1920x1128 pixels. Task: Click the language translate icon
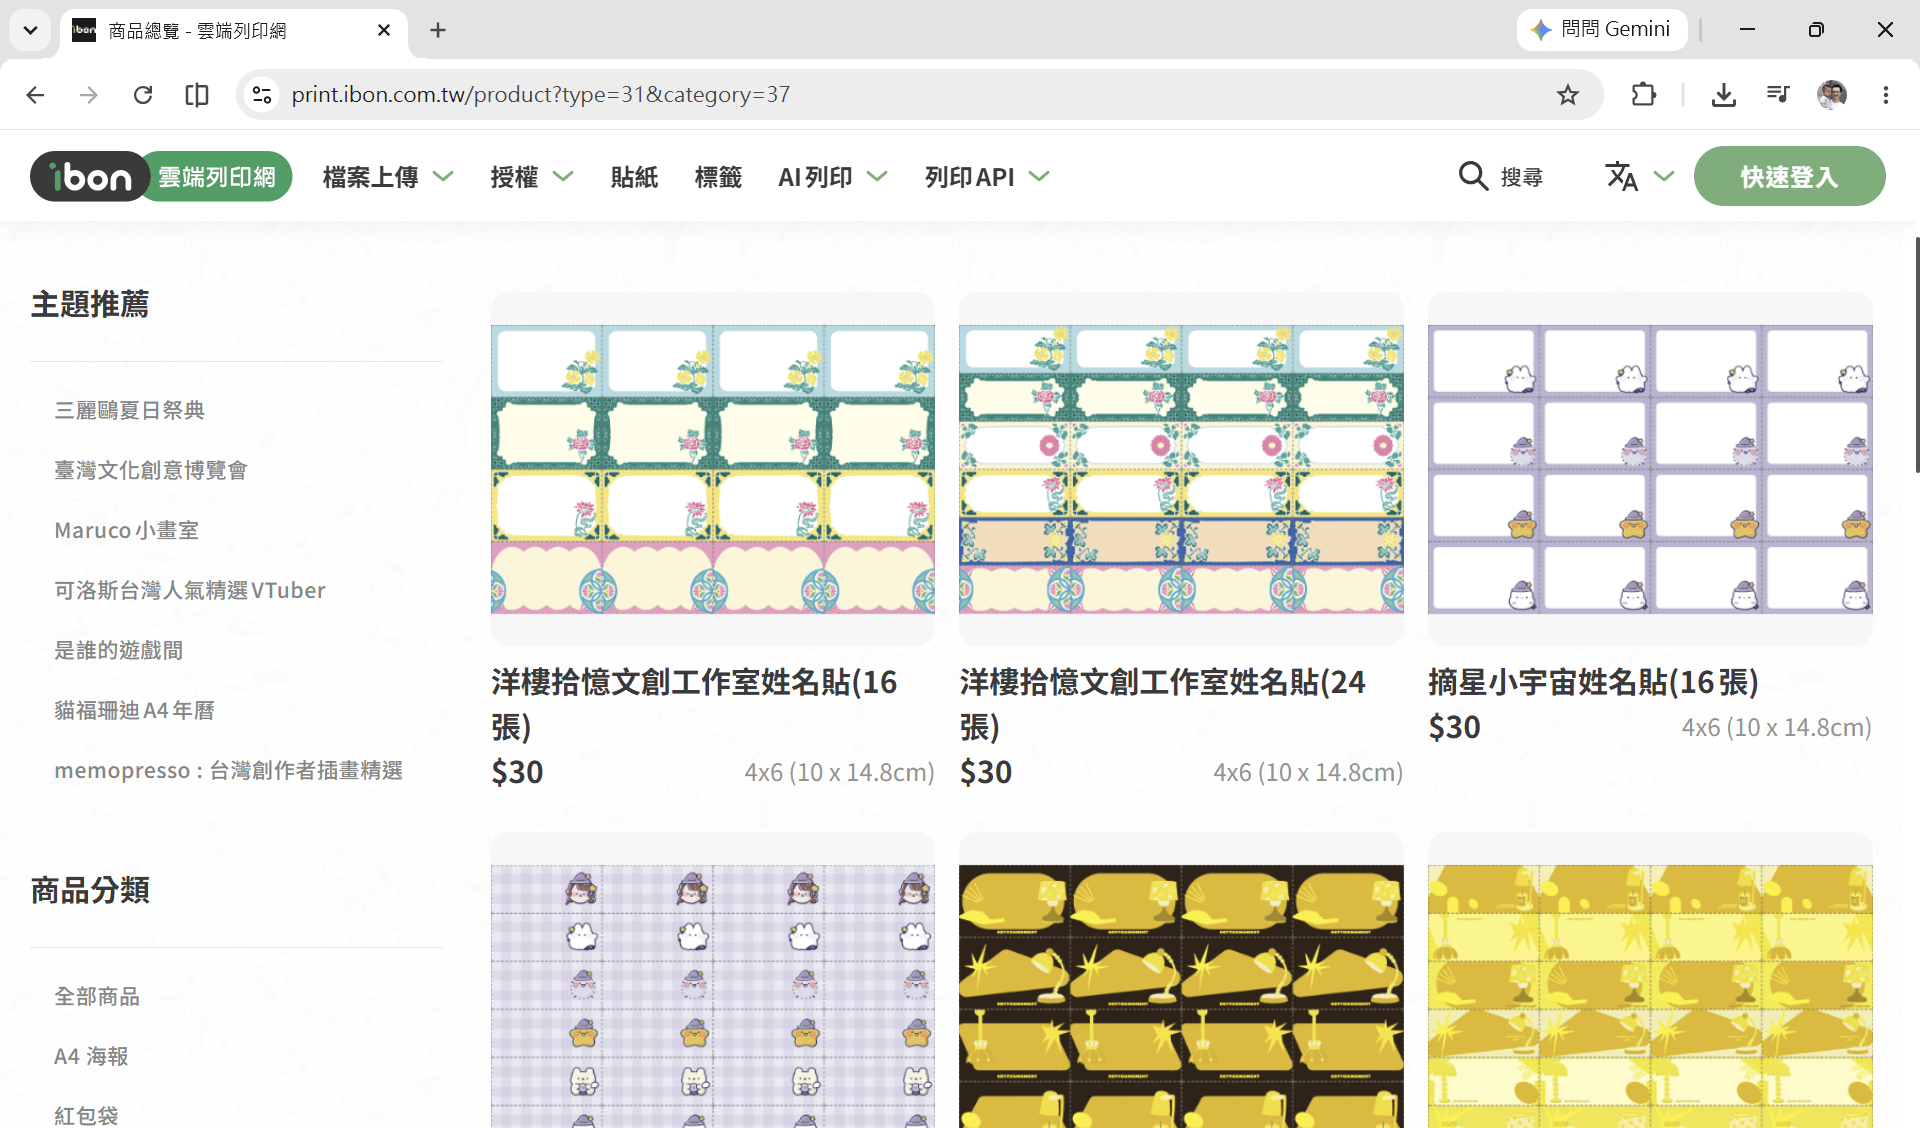point(1621,177)
